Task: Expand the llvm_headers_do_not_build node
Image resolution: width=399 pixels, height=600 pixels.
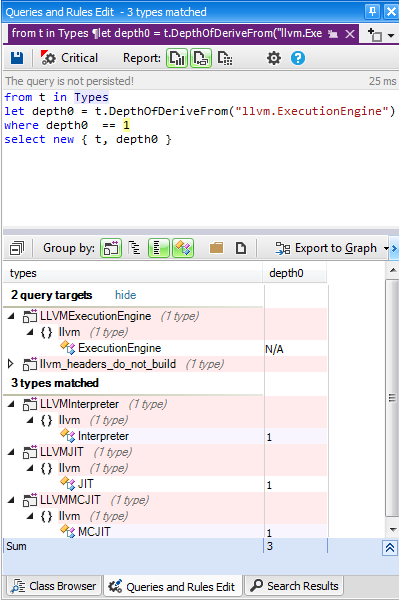Action: click(x=11, y=364)
